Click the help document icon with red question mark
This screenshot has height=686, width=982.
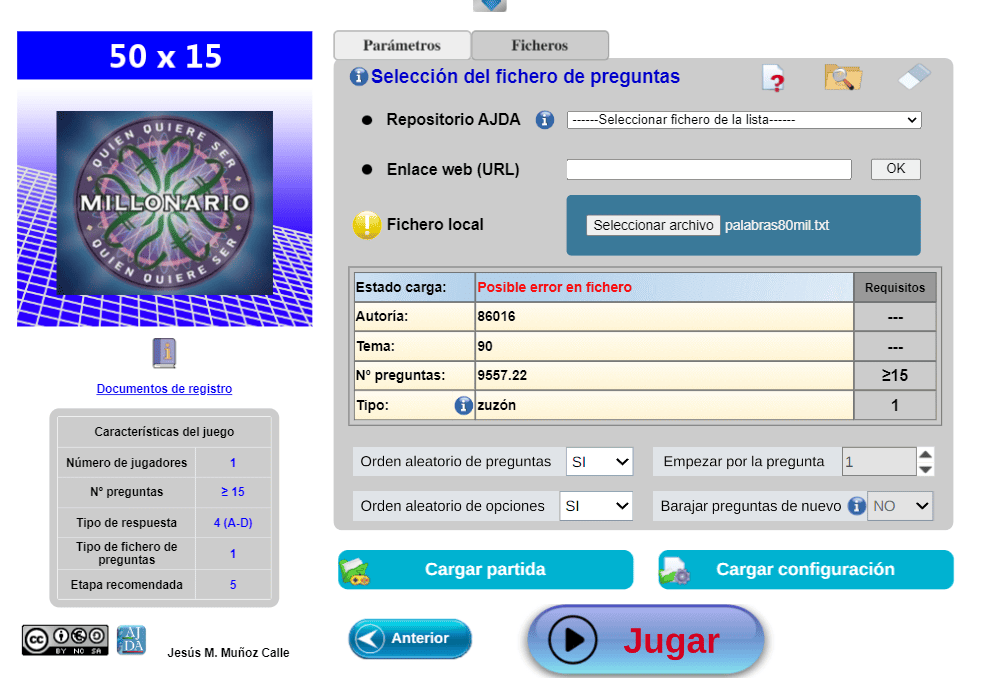772,78
